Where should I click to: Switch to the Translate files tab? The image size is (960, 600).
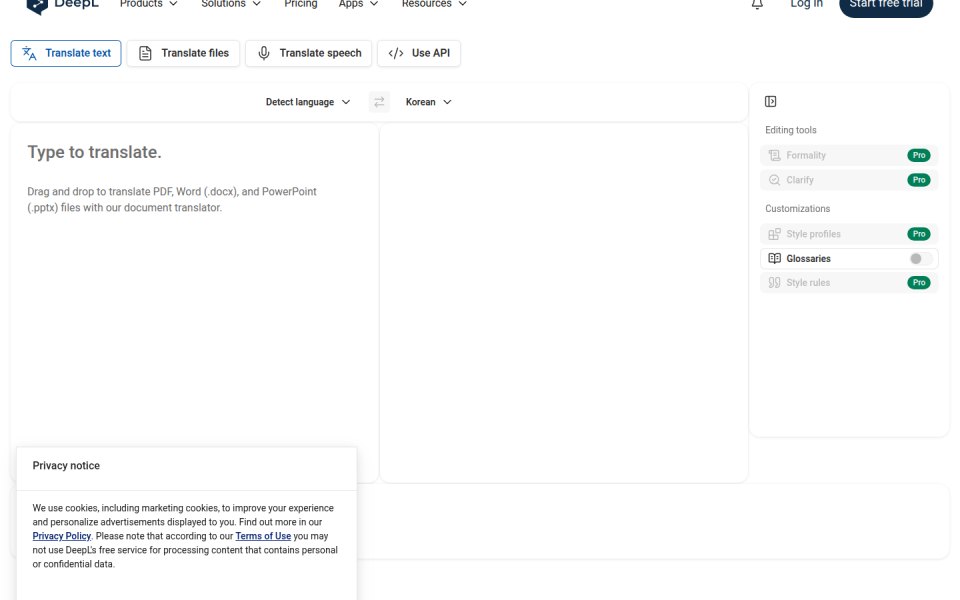point(183,53)
